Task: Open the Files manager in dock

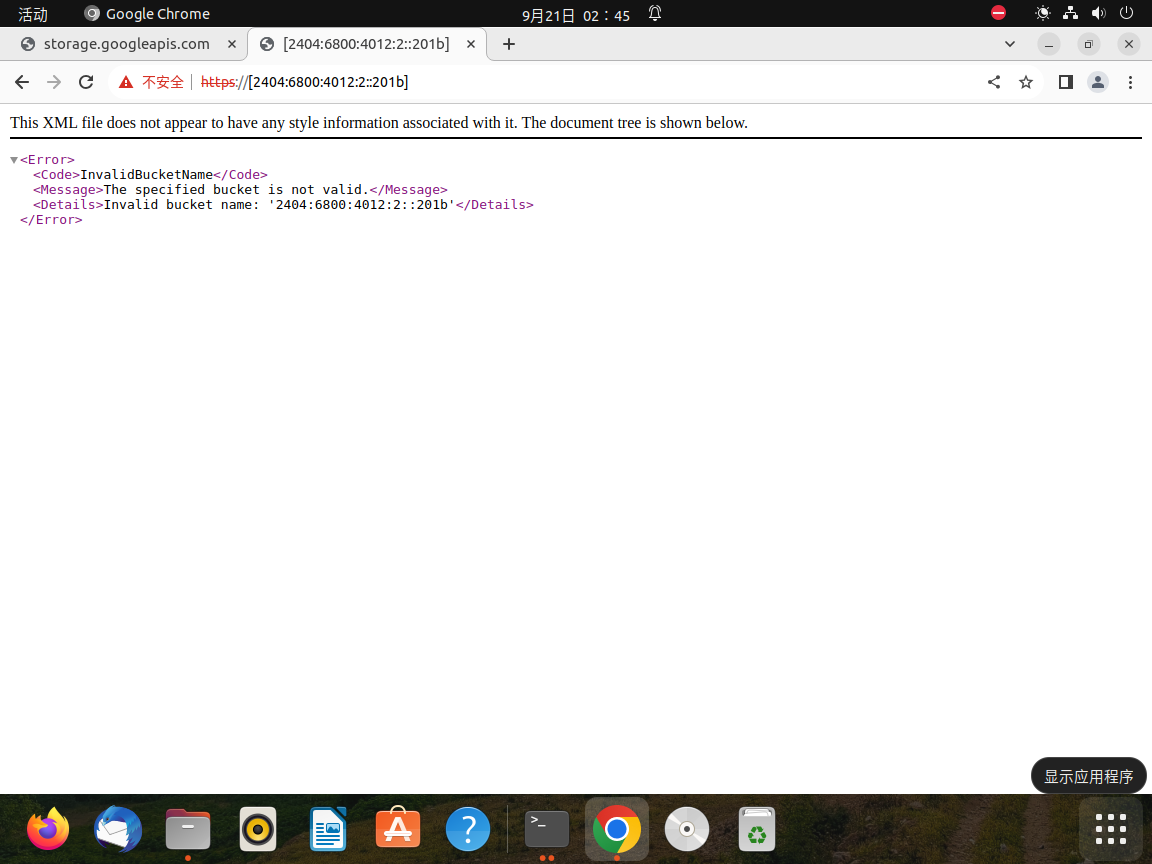Action: click(x=188, y=829)
